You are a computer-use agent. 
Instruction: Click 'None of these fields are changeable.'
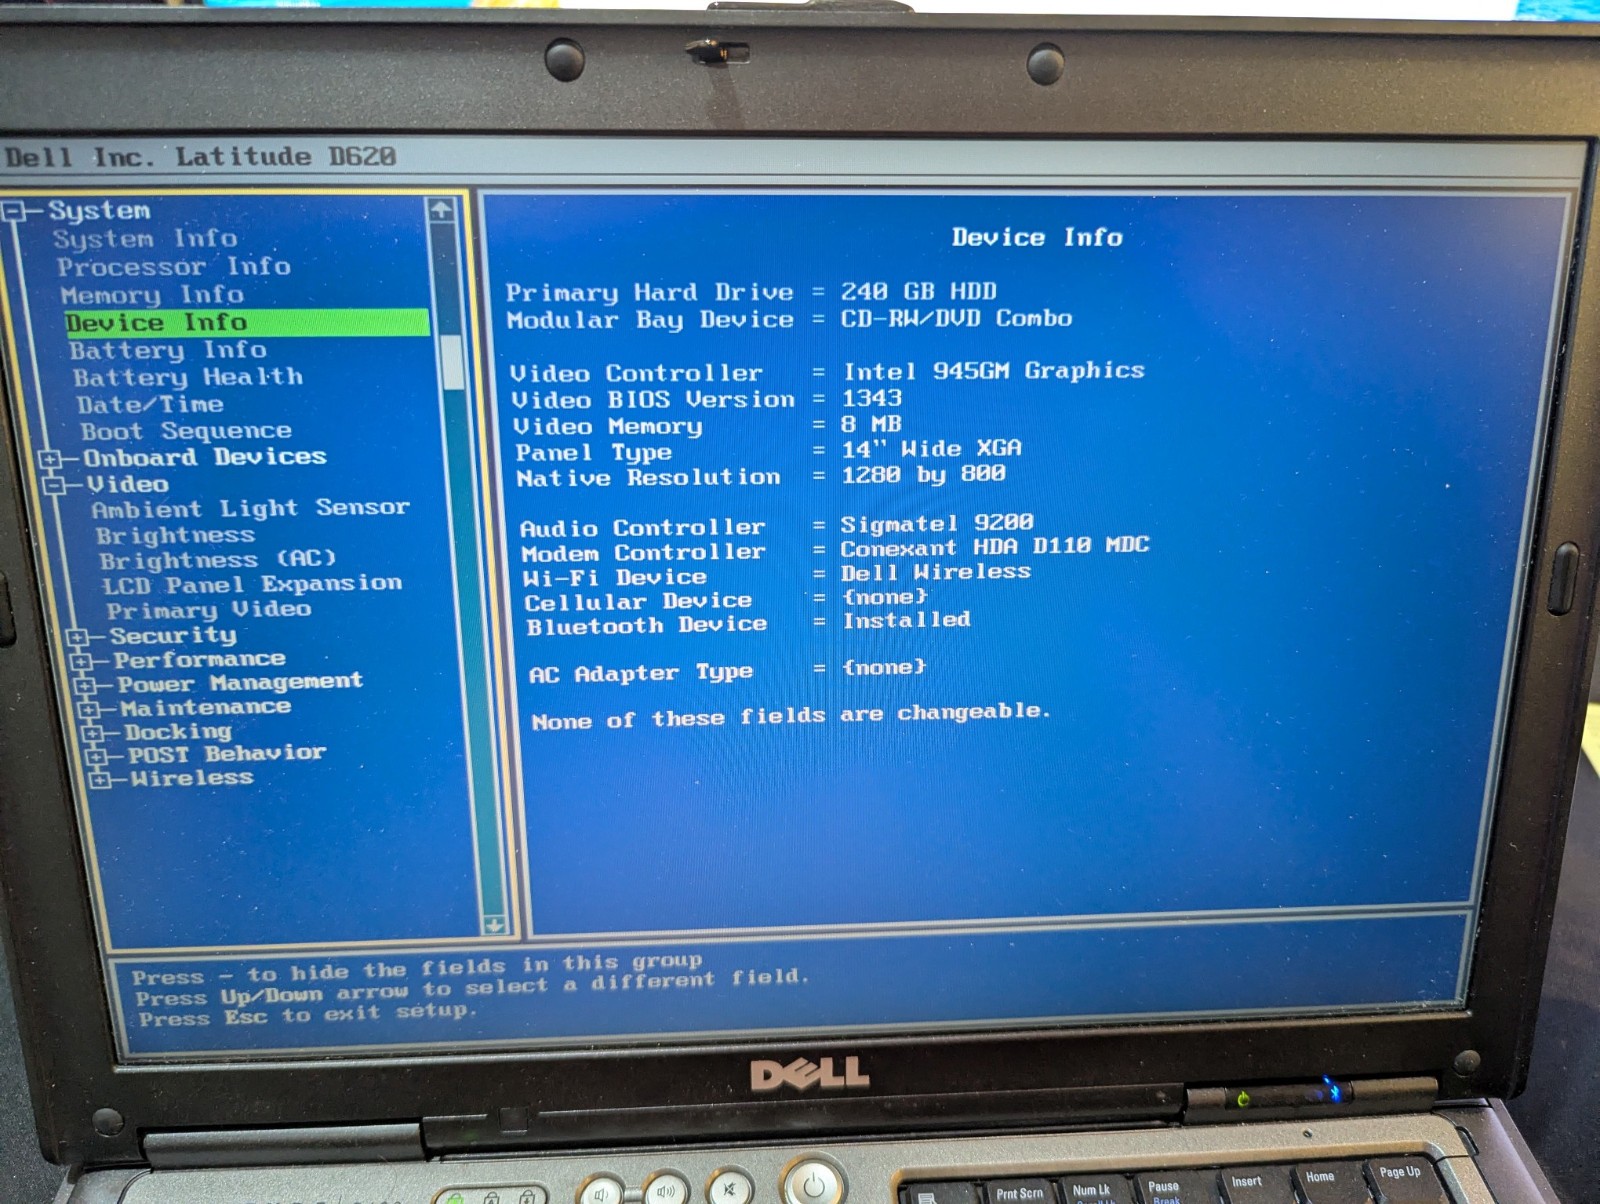pos(791,716)
